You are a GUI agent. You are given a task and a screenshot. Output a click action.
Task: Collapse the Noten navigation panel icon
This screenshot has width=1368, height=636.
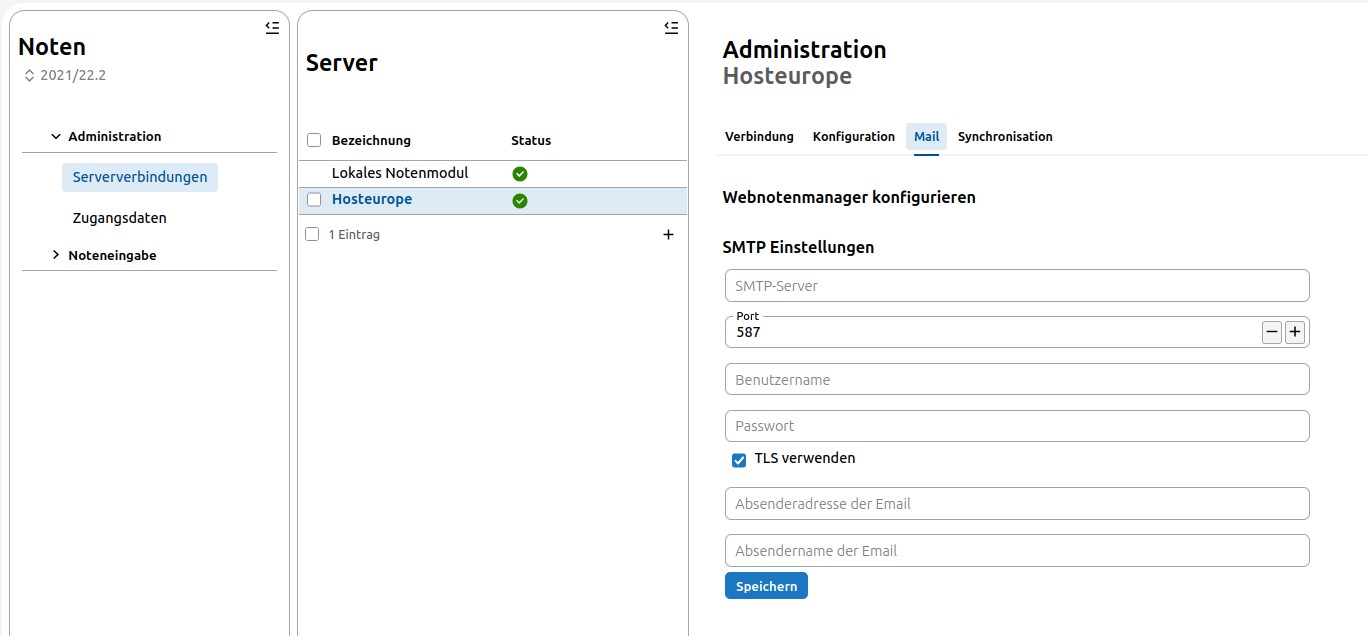(x=272, y=28)
